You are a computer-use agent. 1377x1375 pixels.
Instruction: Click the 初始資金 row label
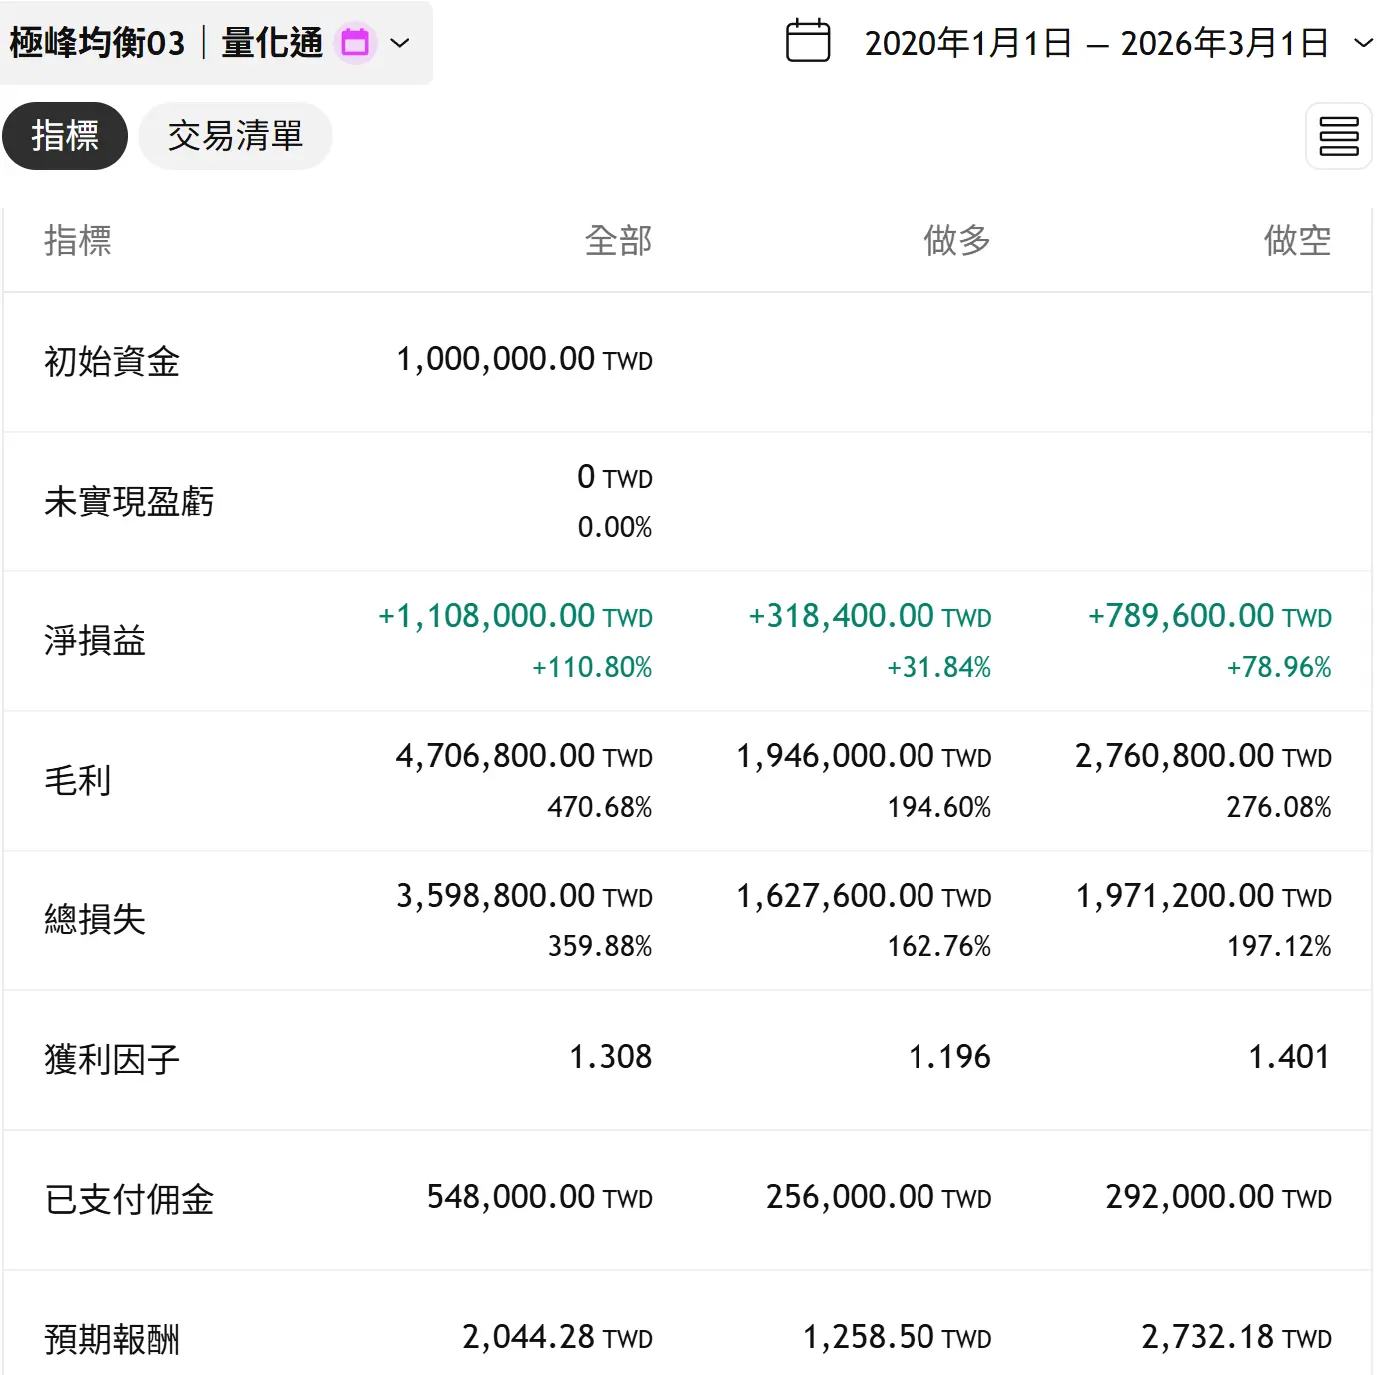point(112,362)
